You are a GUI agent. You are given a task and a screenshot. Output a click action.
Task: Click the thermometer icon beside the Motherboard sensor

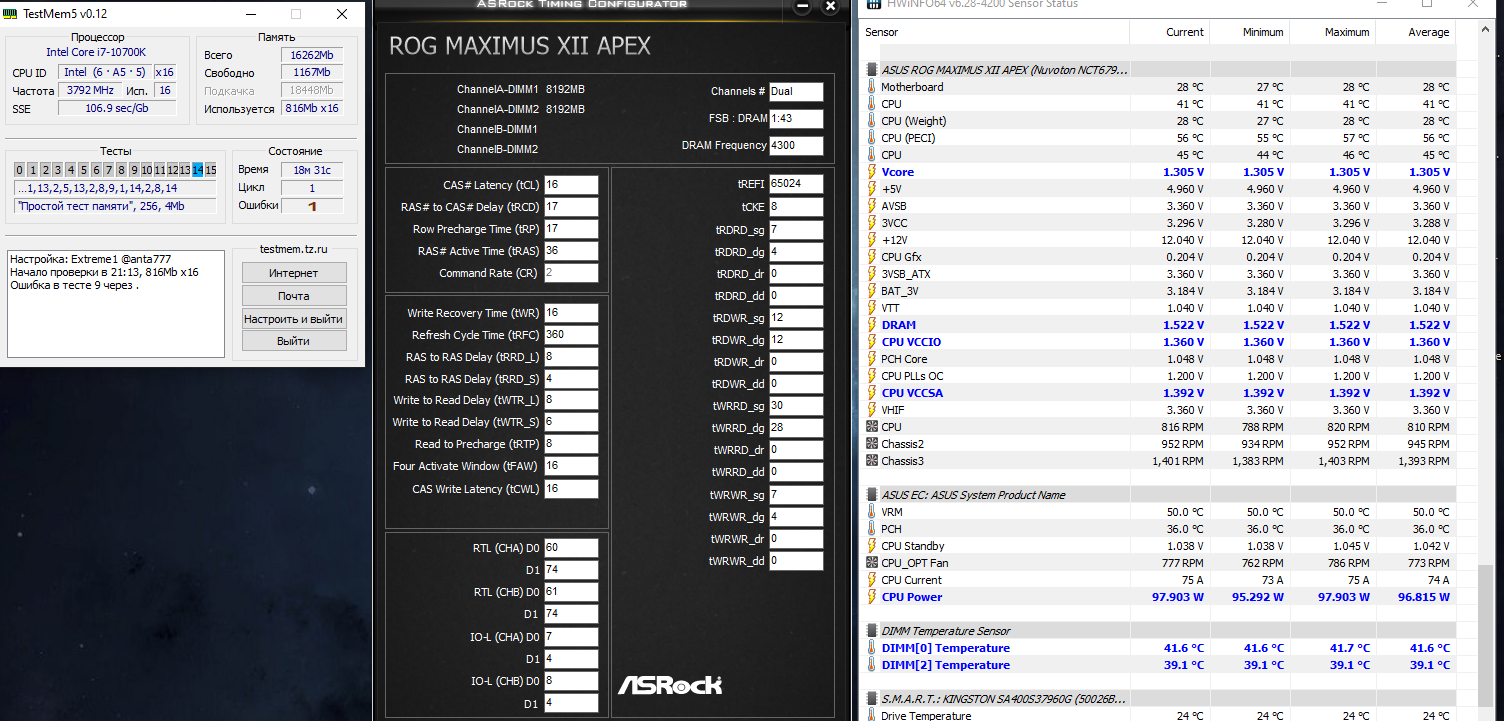click(871, 87)
